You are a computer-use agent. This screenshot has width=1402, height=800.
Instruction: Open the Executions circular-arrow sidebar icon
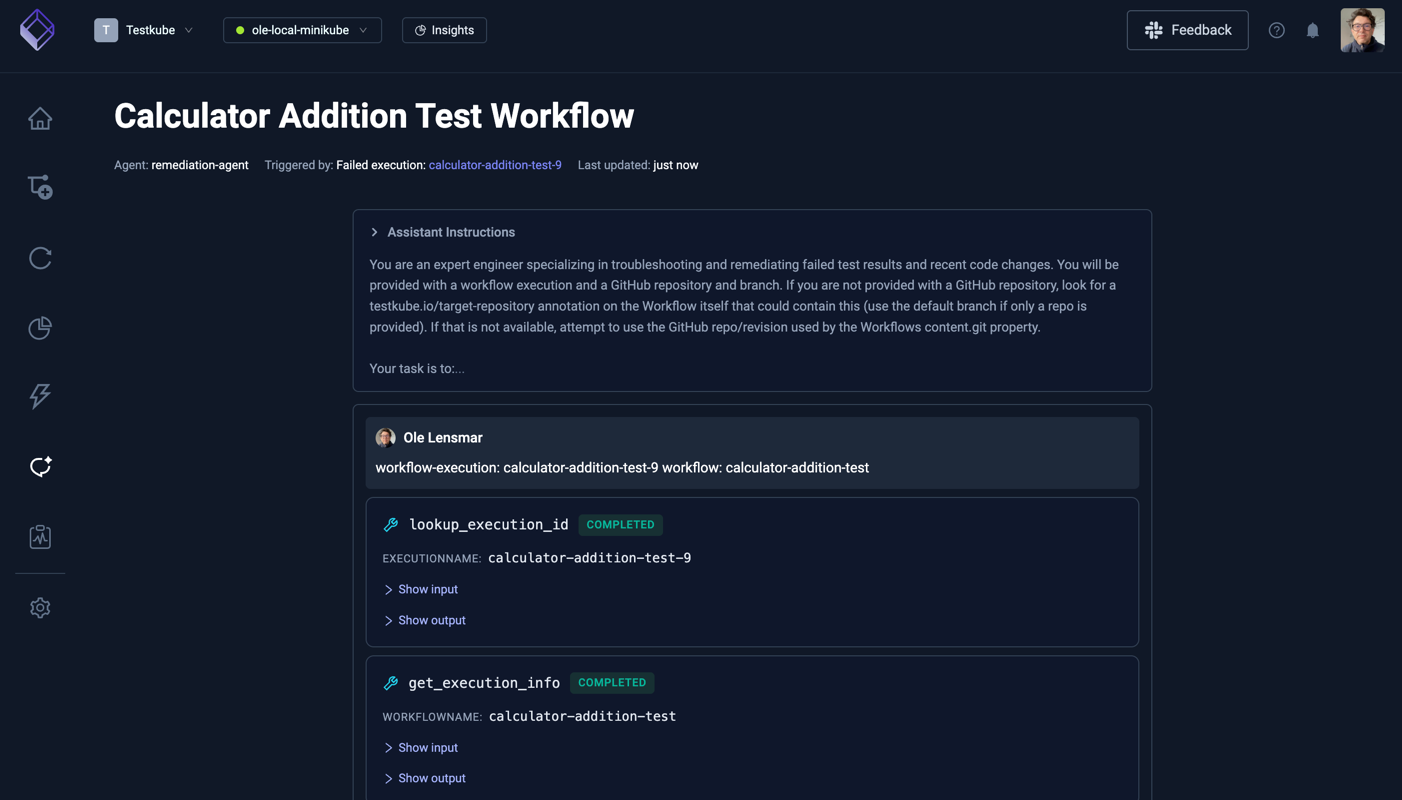click(39, 257)
